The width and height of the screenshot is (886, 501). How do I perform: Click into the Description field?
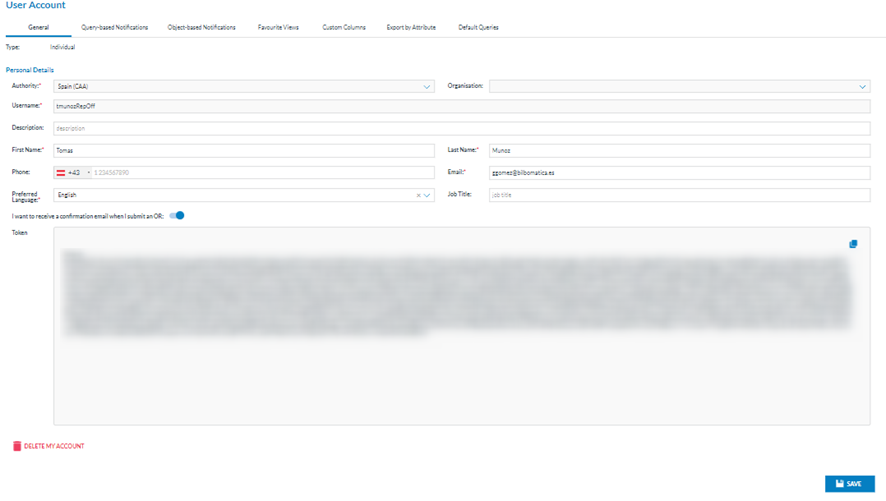tap(460, 129)
